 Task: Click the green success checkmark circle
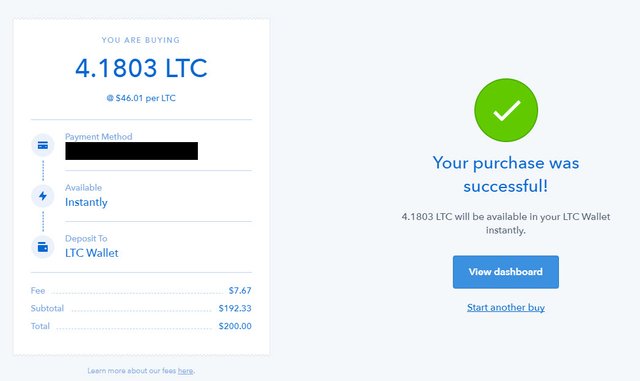point(506,110)
